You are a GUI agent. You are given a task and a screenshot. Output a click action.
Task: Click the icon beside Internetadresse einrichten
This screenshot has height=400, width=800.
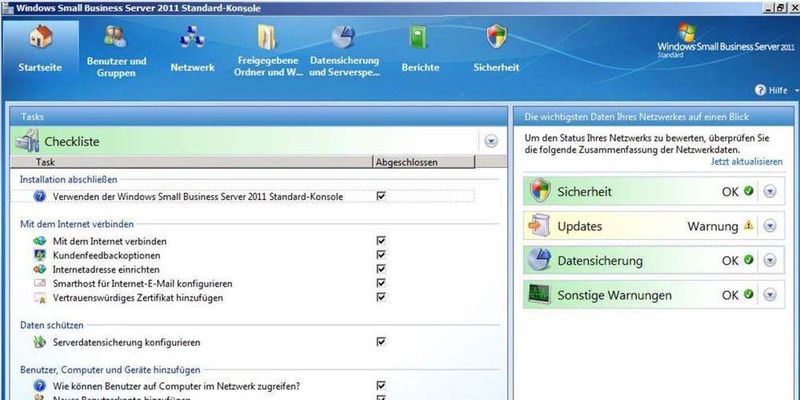click(x=40, y=269)
